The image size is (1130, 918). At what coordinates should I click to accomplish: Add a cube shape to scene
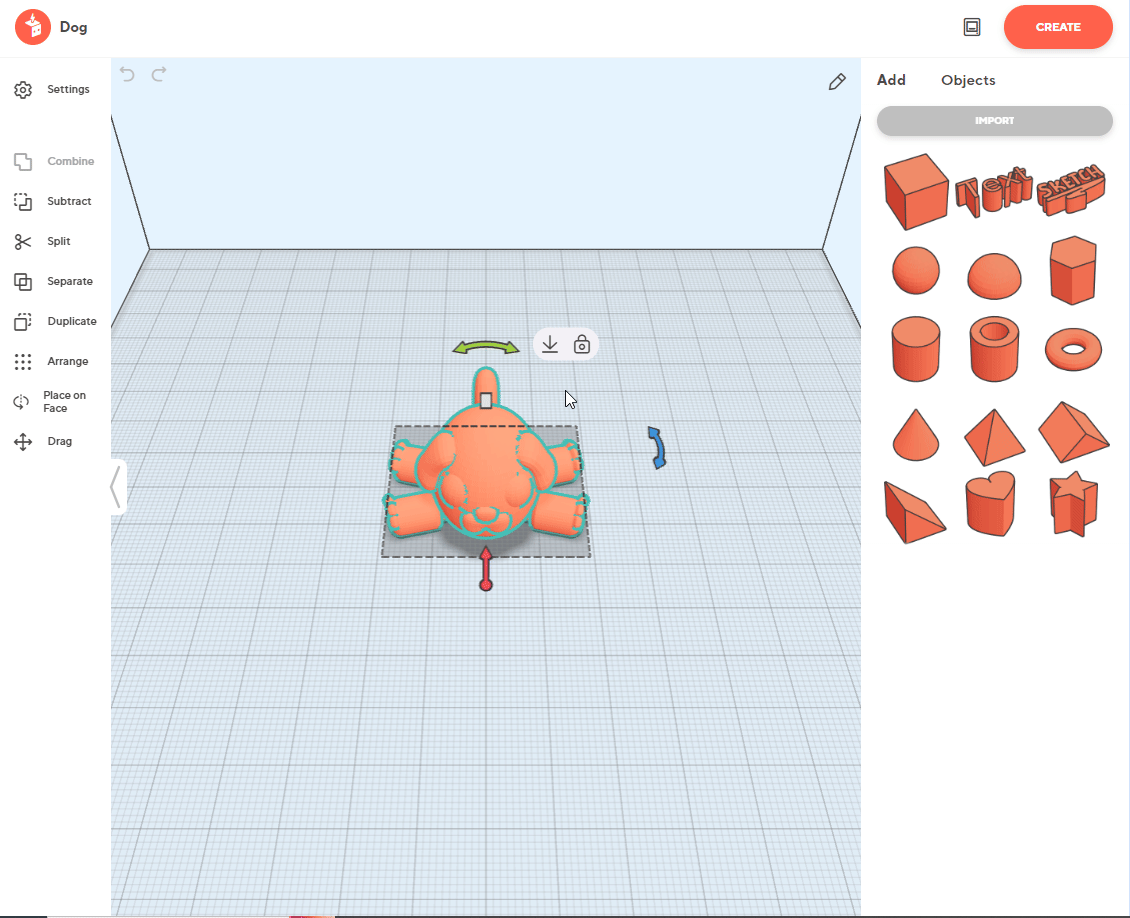[x=915, y=191]
